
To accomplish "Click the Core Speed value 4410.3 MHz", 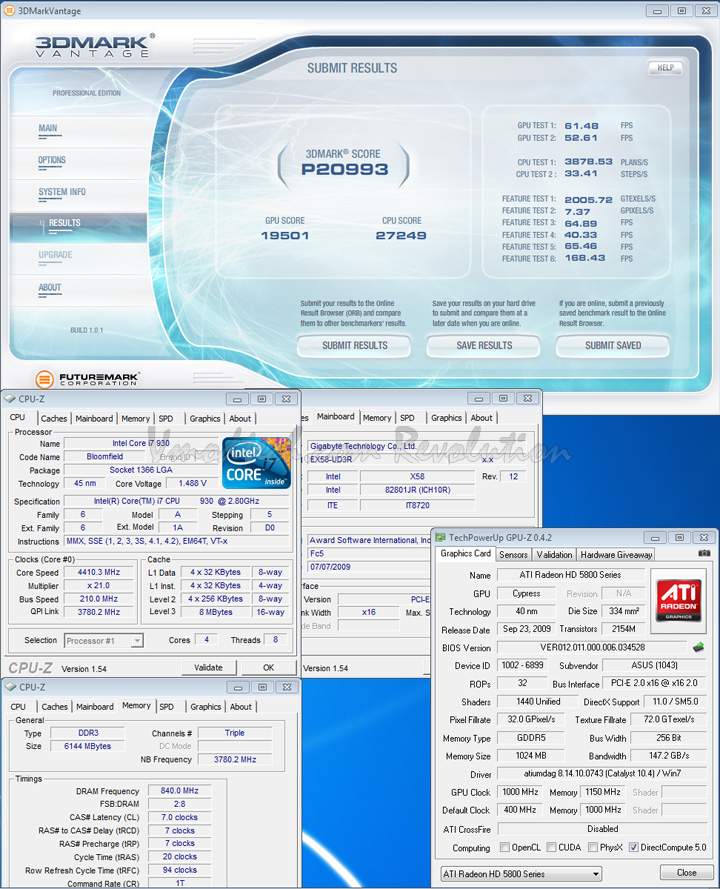I will pos(99,573).
